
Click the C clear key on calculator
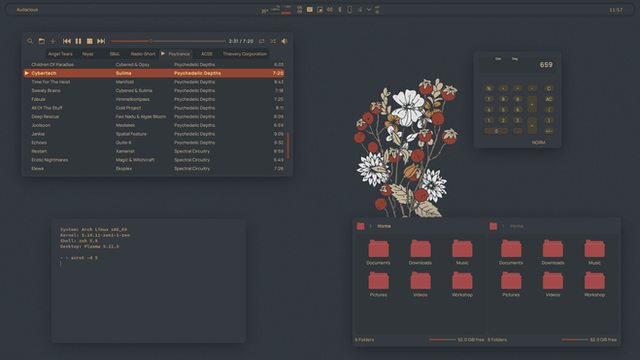[x=549, y=88]
